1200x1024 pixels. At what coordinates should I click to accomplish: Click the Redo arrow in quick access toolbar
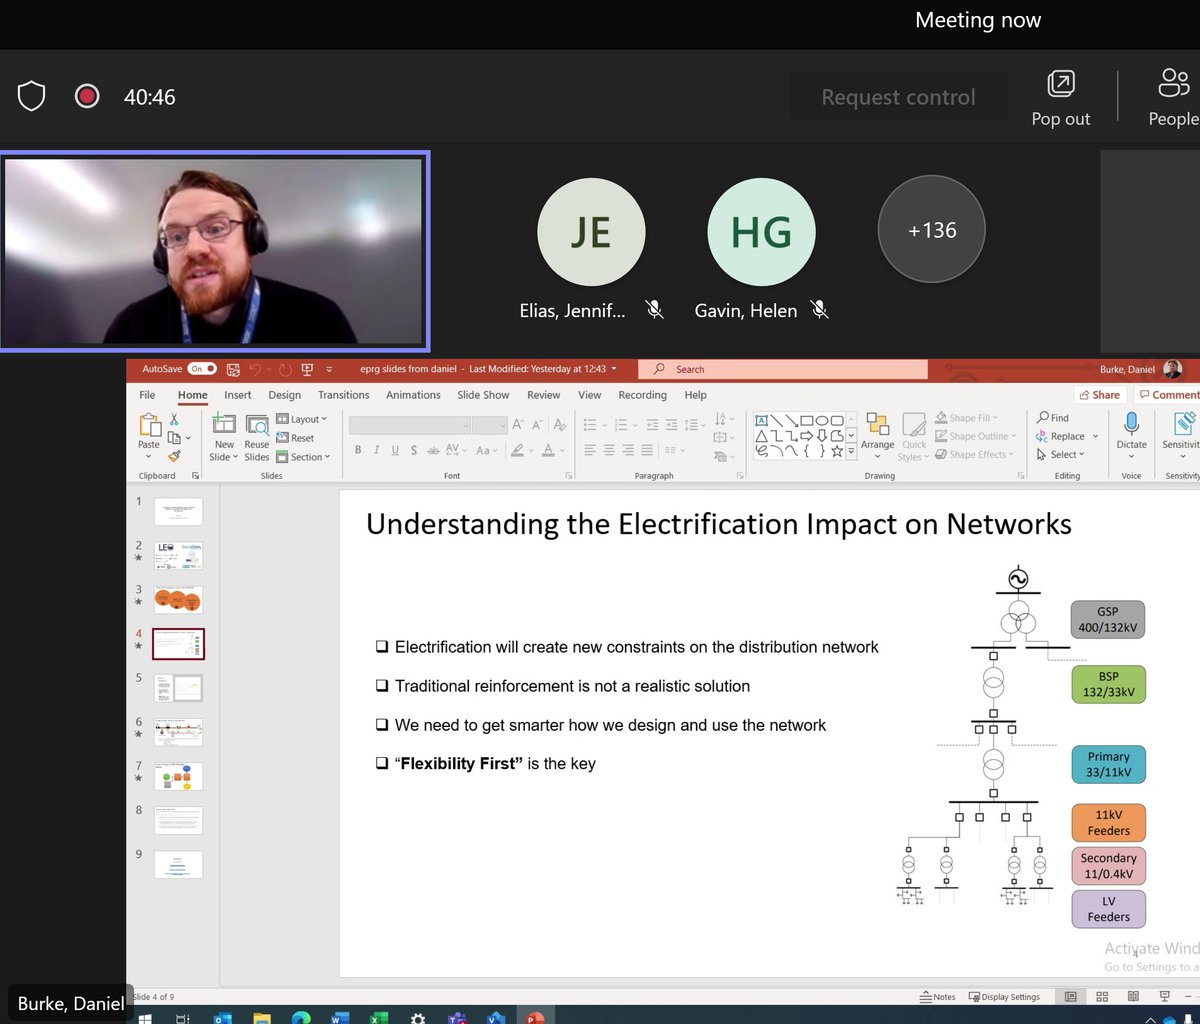point(285,369)
